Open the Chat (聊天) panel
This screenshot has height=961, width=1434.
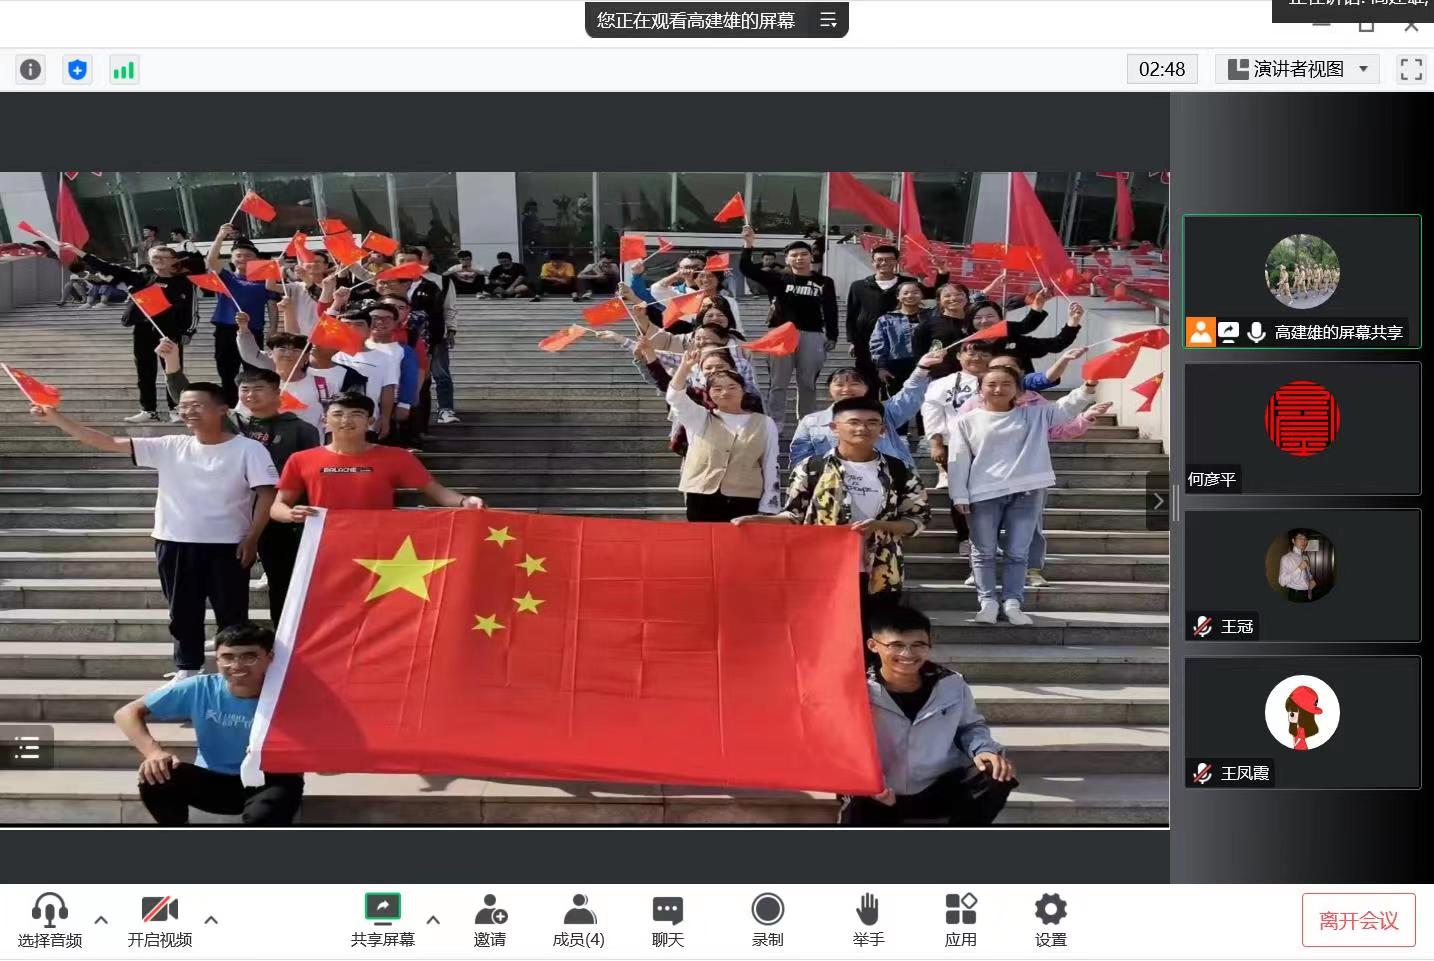[667, 920]
